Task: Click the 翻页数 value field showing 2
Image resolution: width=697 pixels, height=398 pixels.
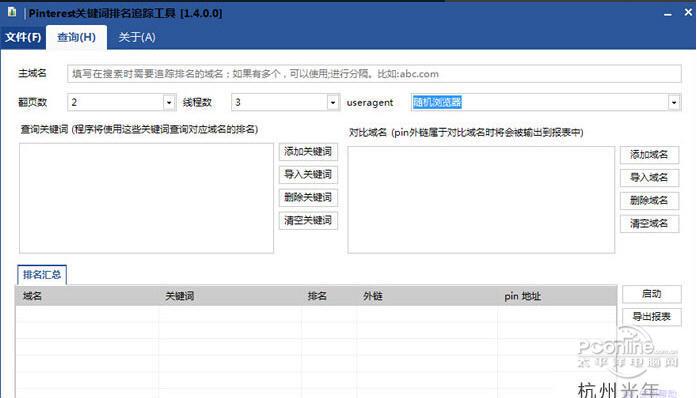Action: (116, 103)
